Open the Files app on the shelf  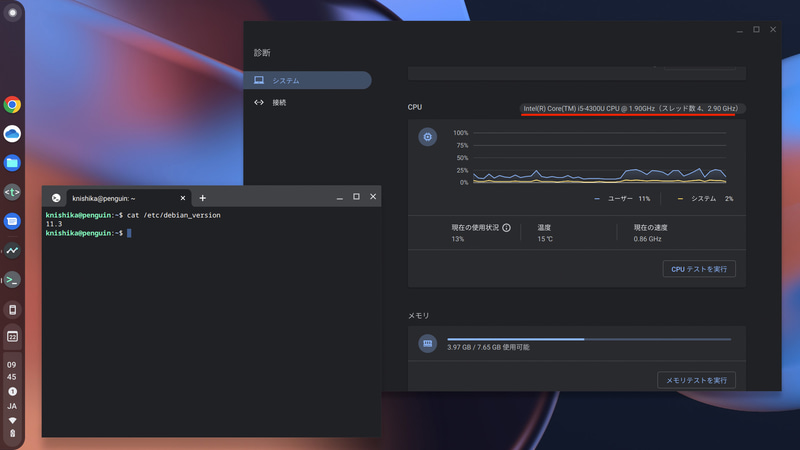pyautogui.click(x=12, y=163)
